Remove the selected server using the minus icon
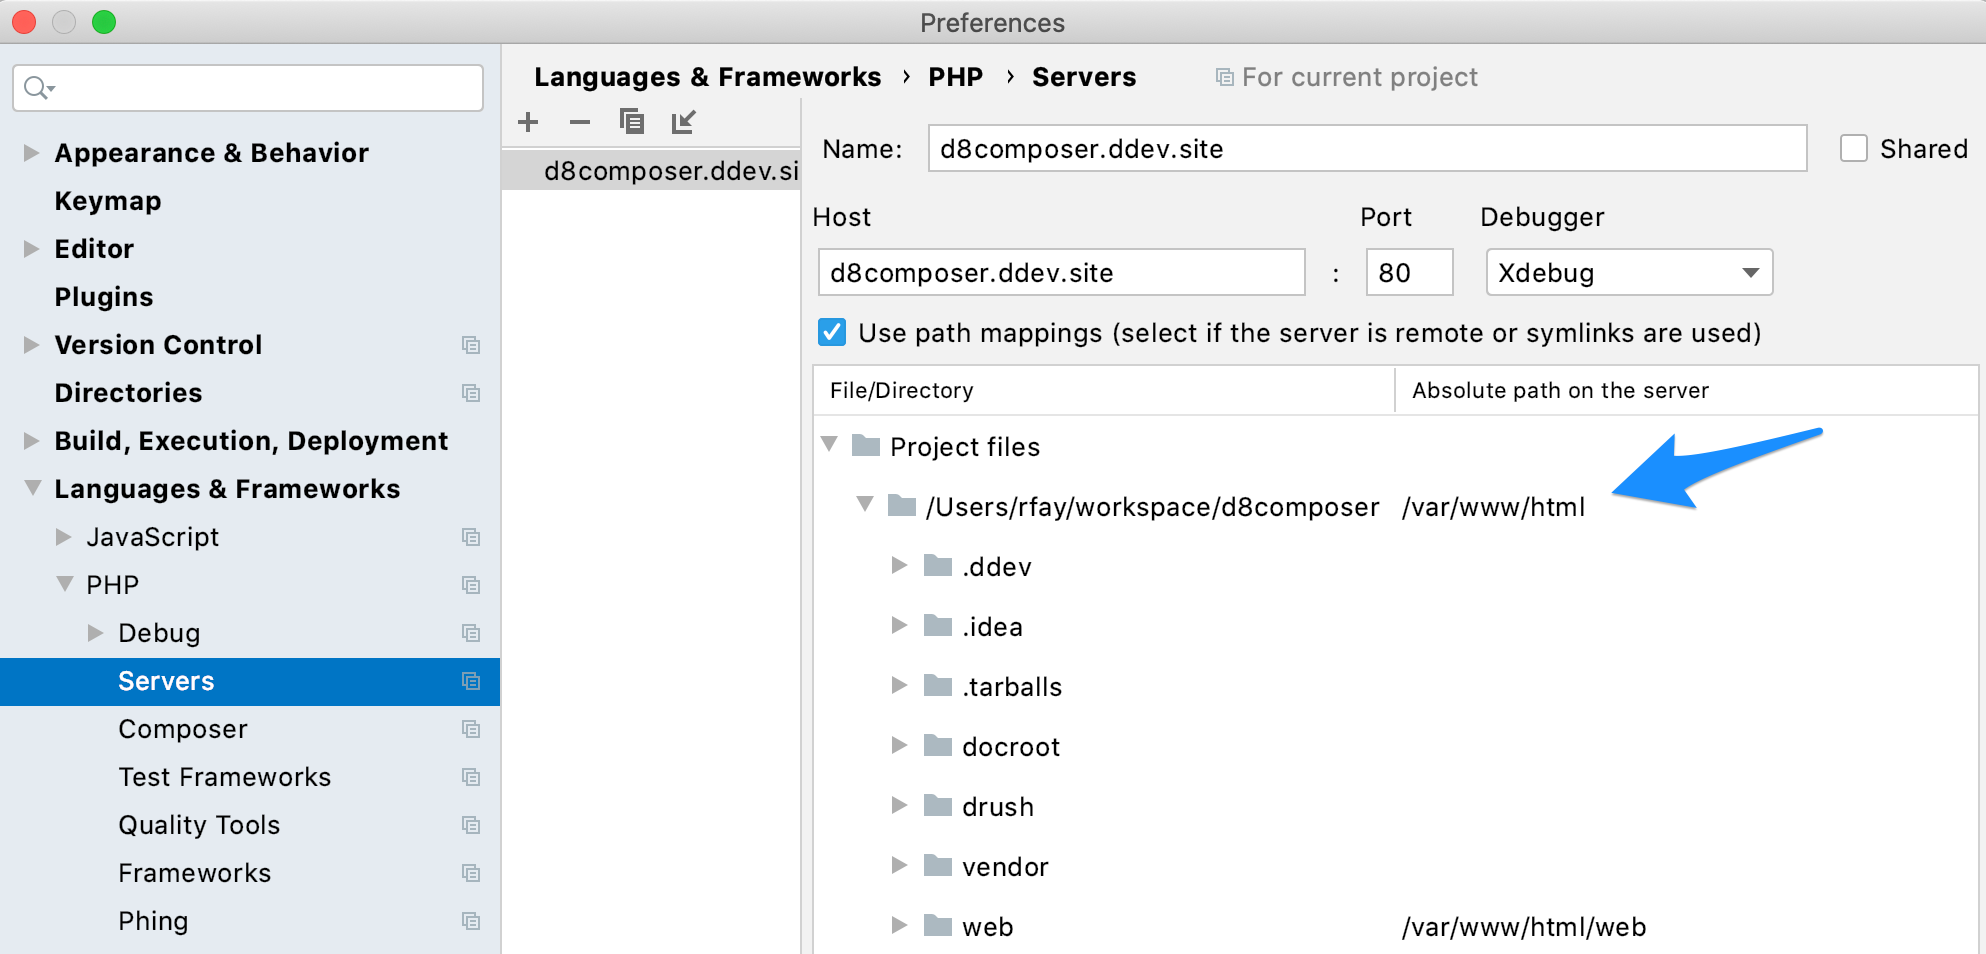 580,121
